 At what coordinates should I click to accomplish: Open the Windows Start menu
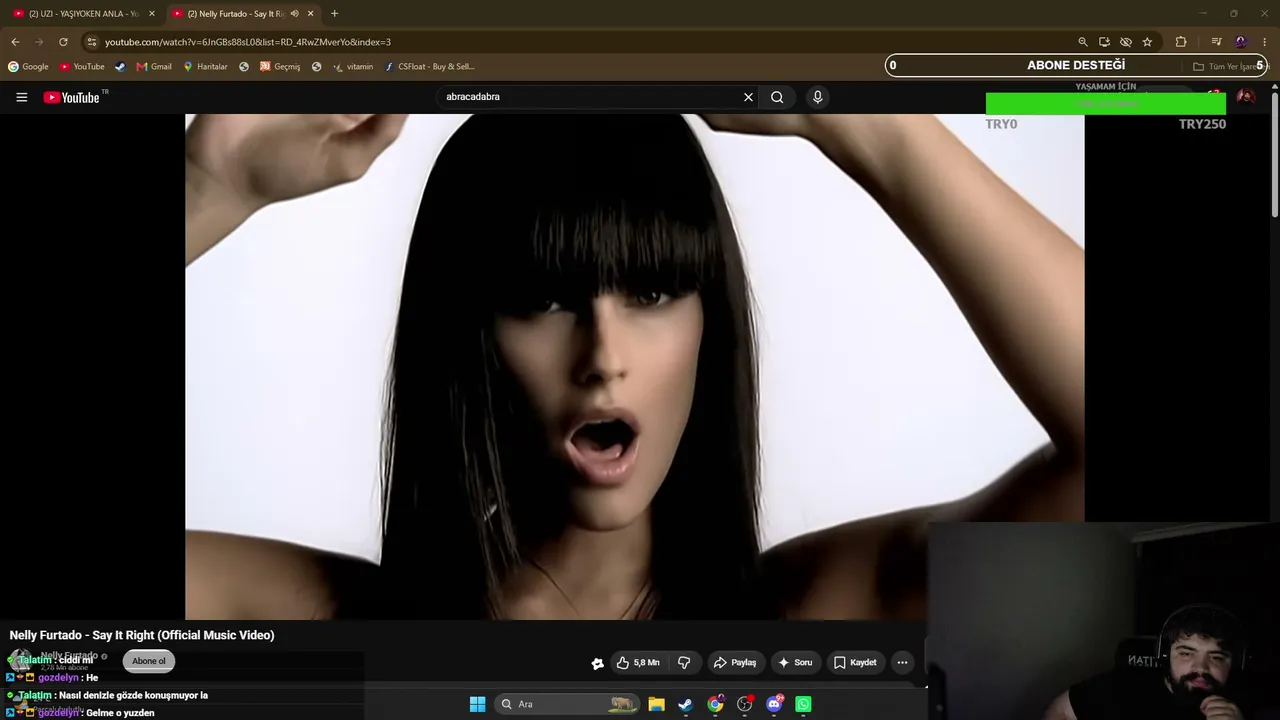pos(477,704)
